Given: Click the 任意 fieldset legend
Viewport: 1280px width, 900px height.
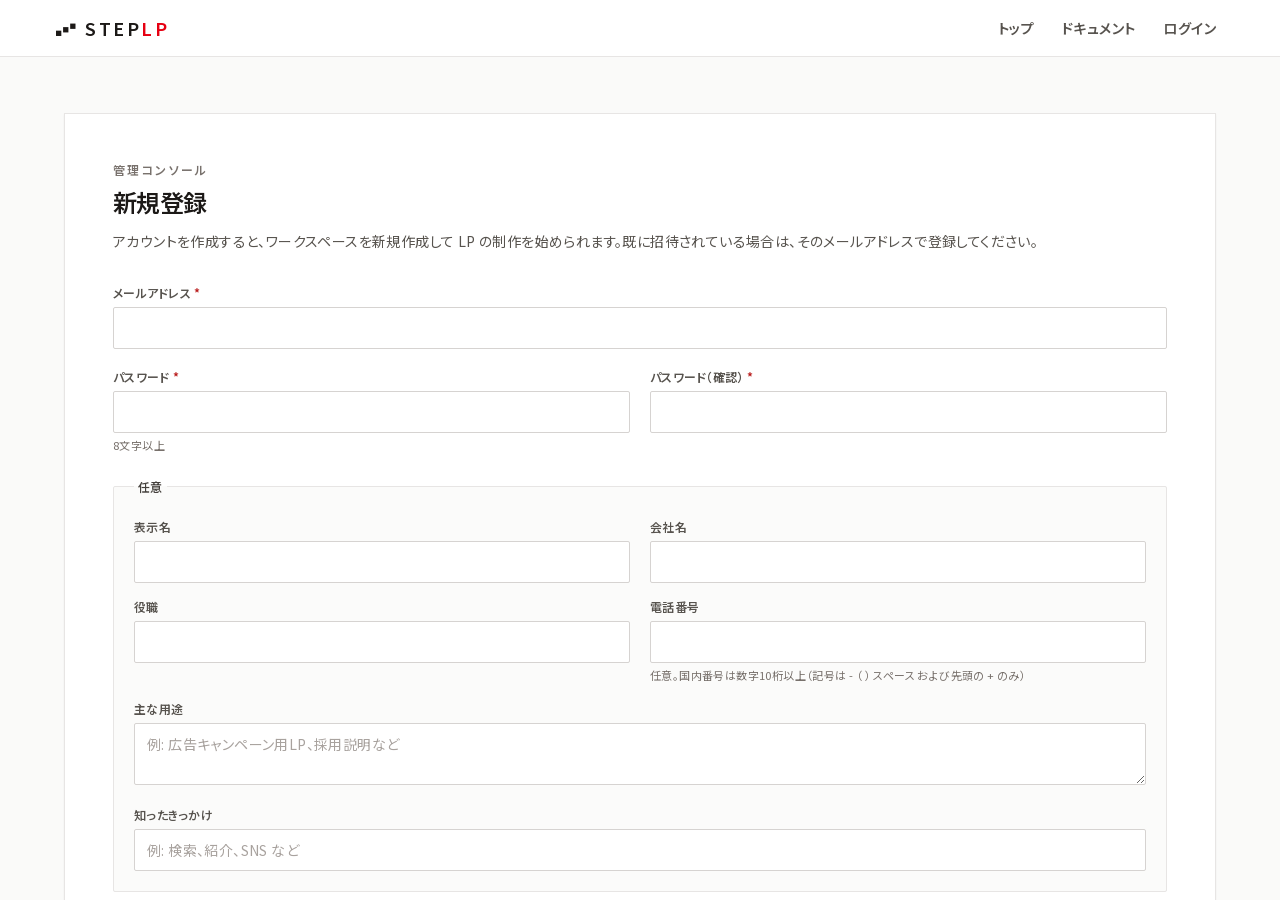Looking at the screenshot, I should [150, 487].
